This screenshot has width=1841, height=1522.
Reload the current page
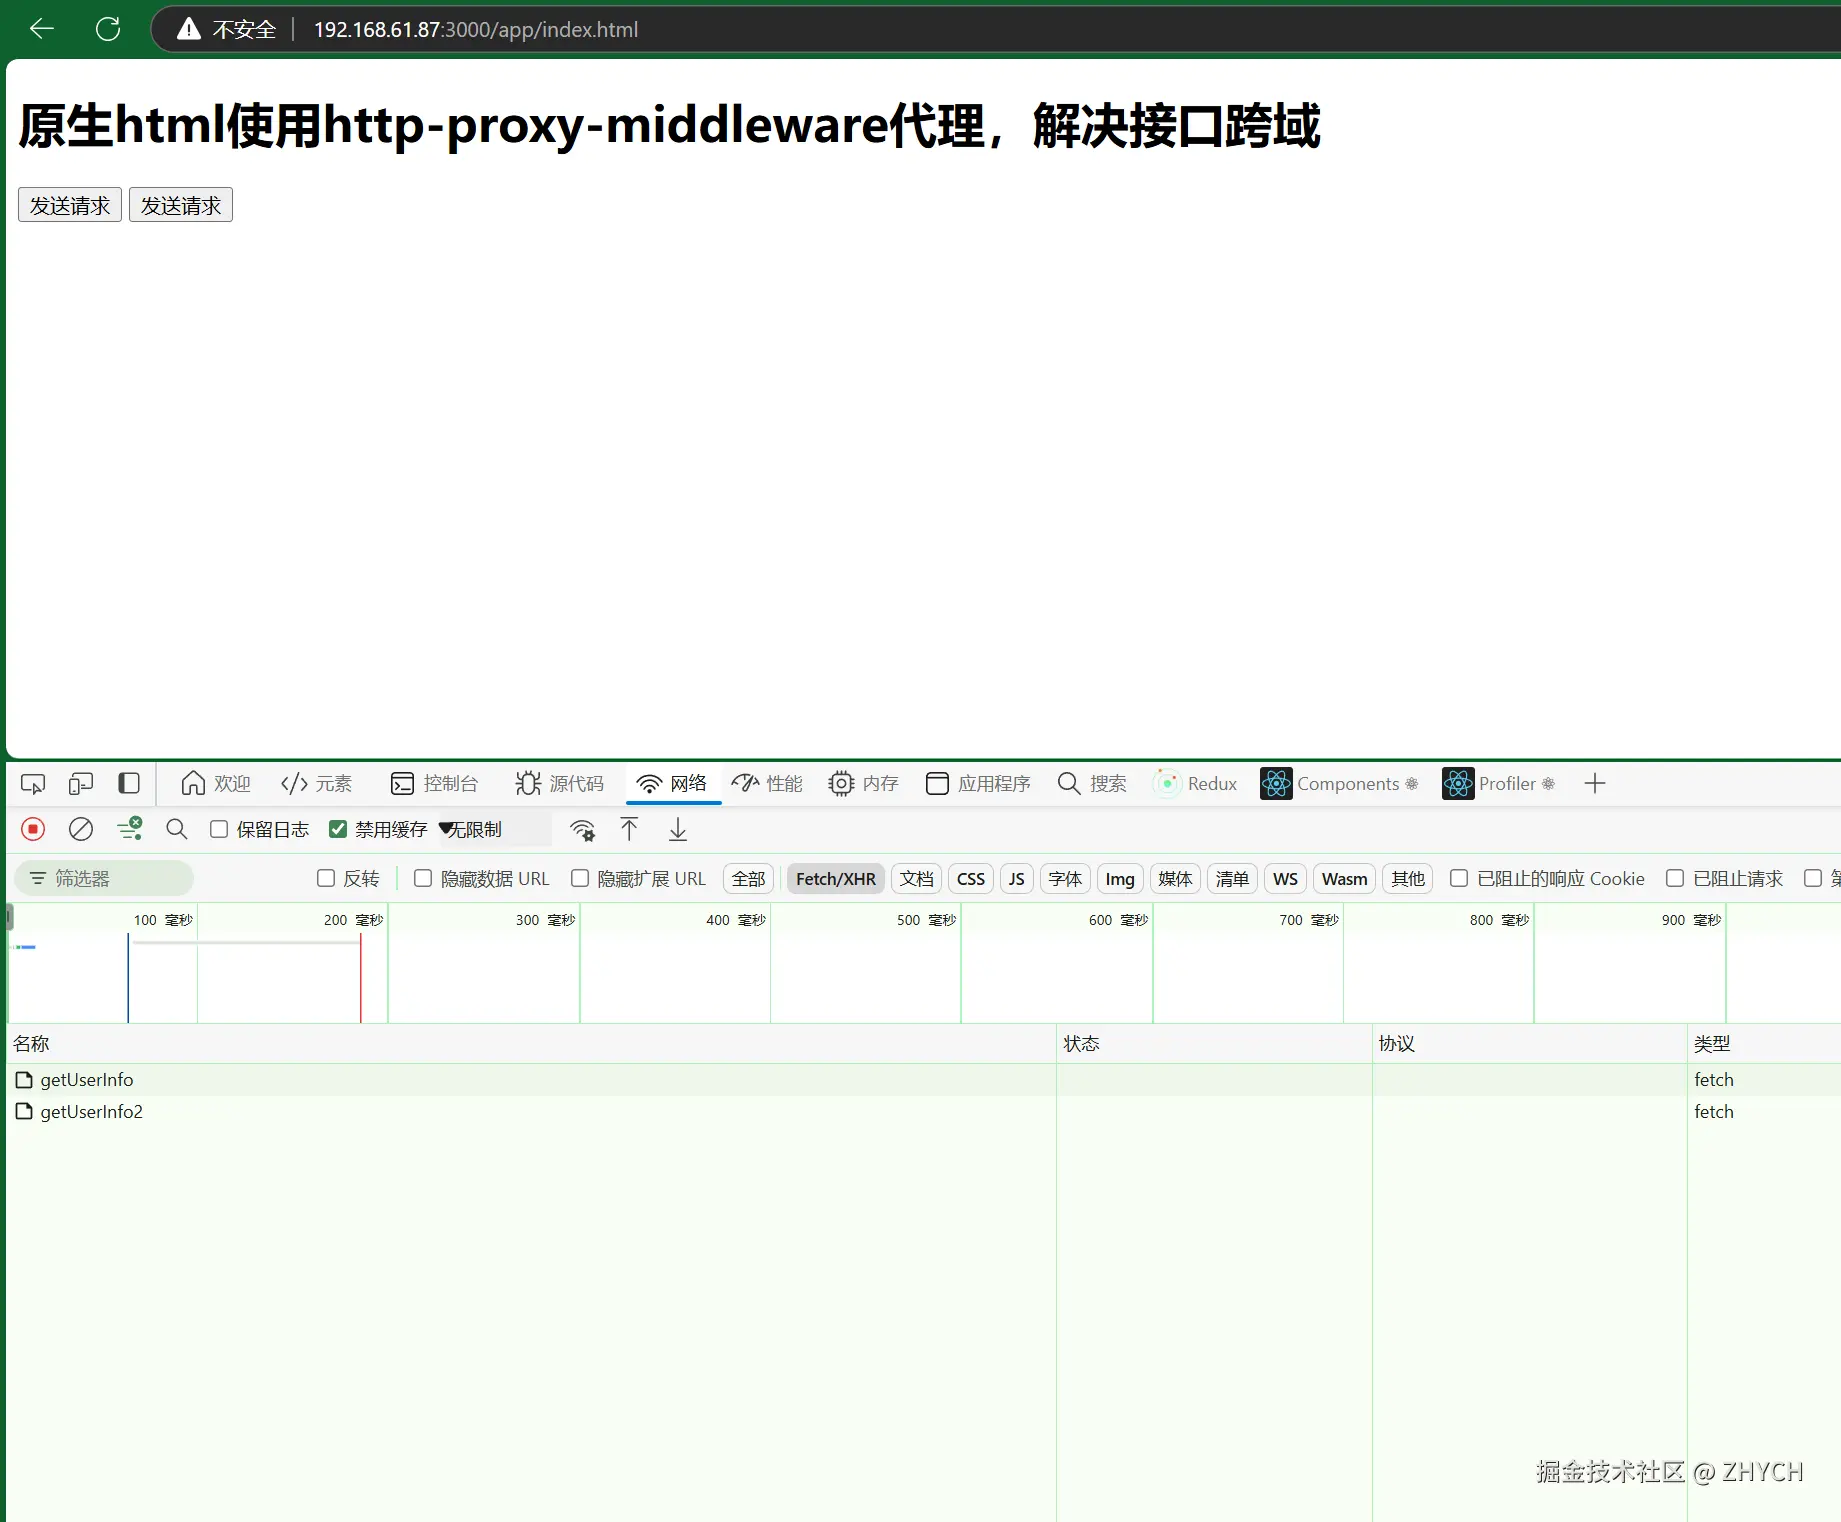pyautogui.click(x=107, y=28)
